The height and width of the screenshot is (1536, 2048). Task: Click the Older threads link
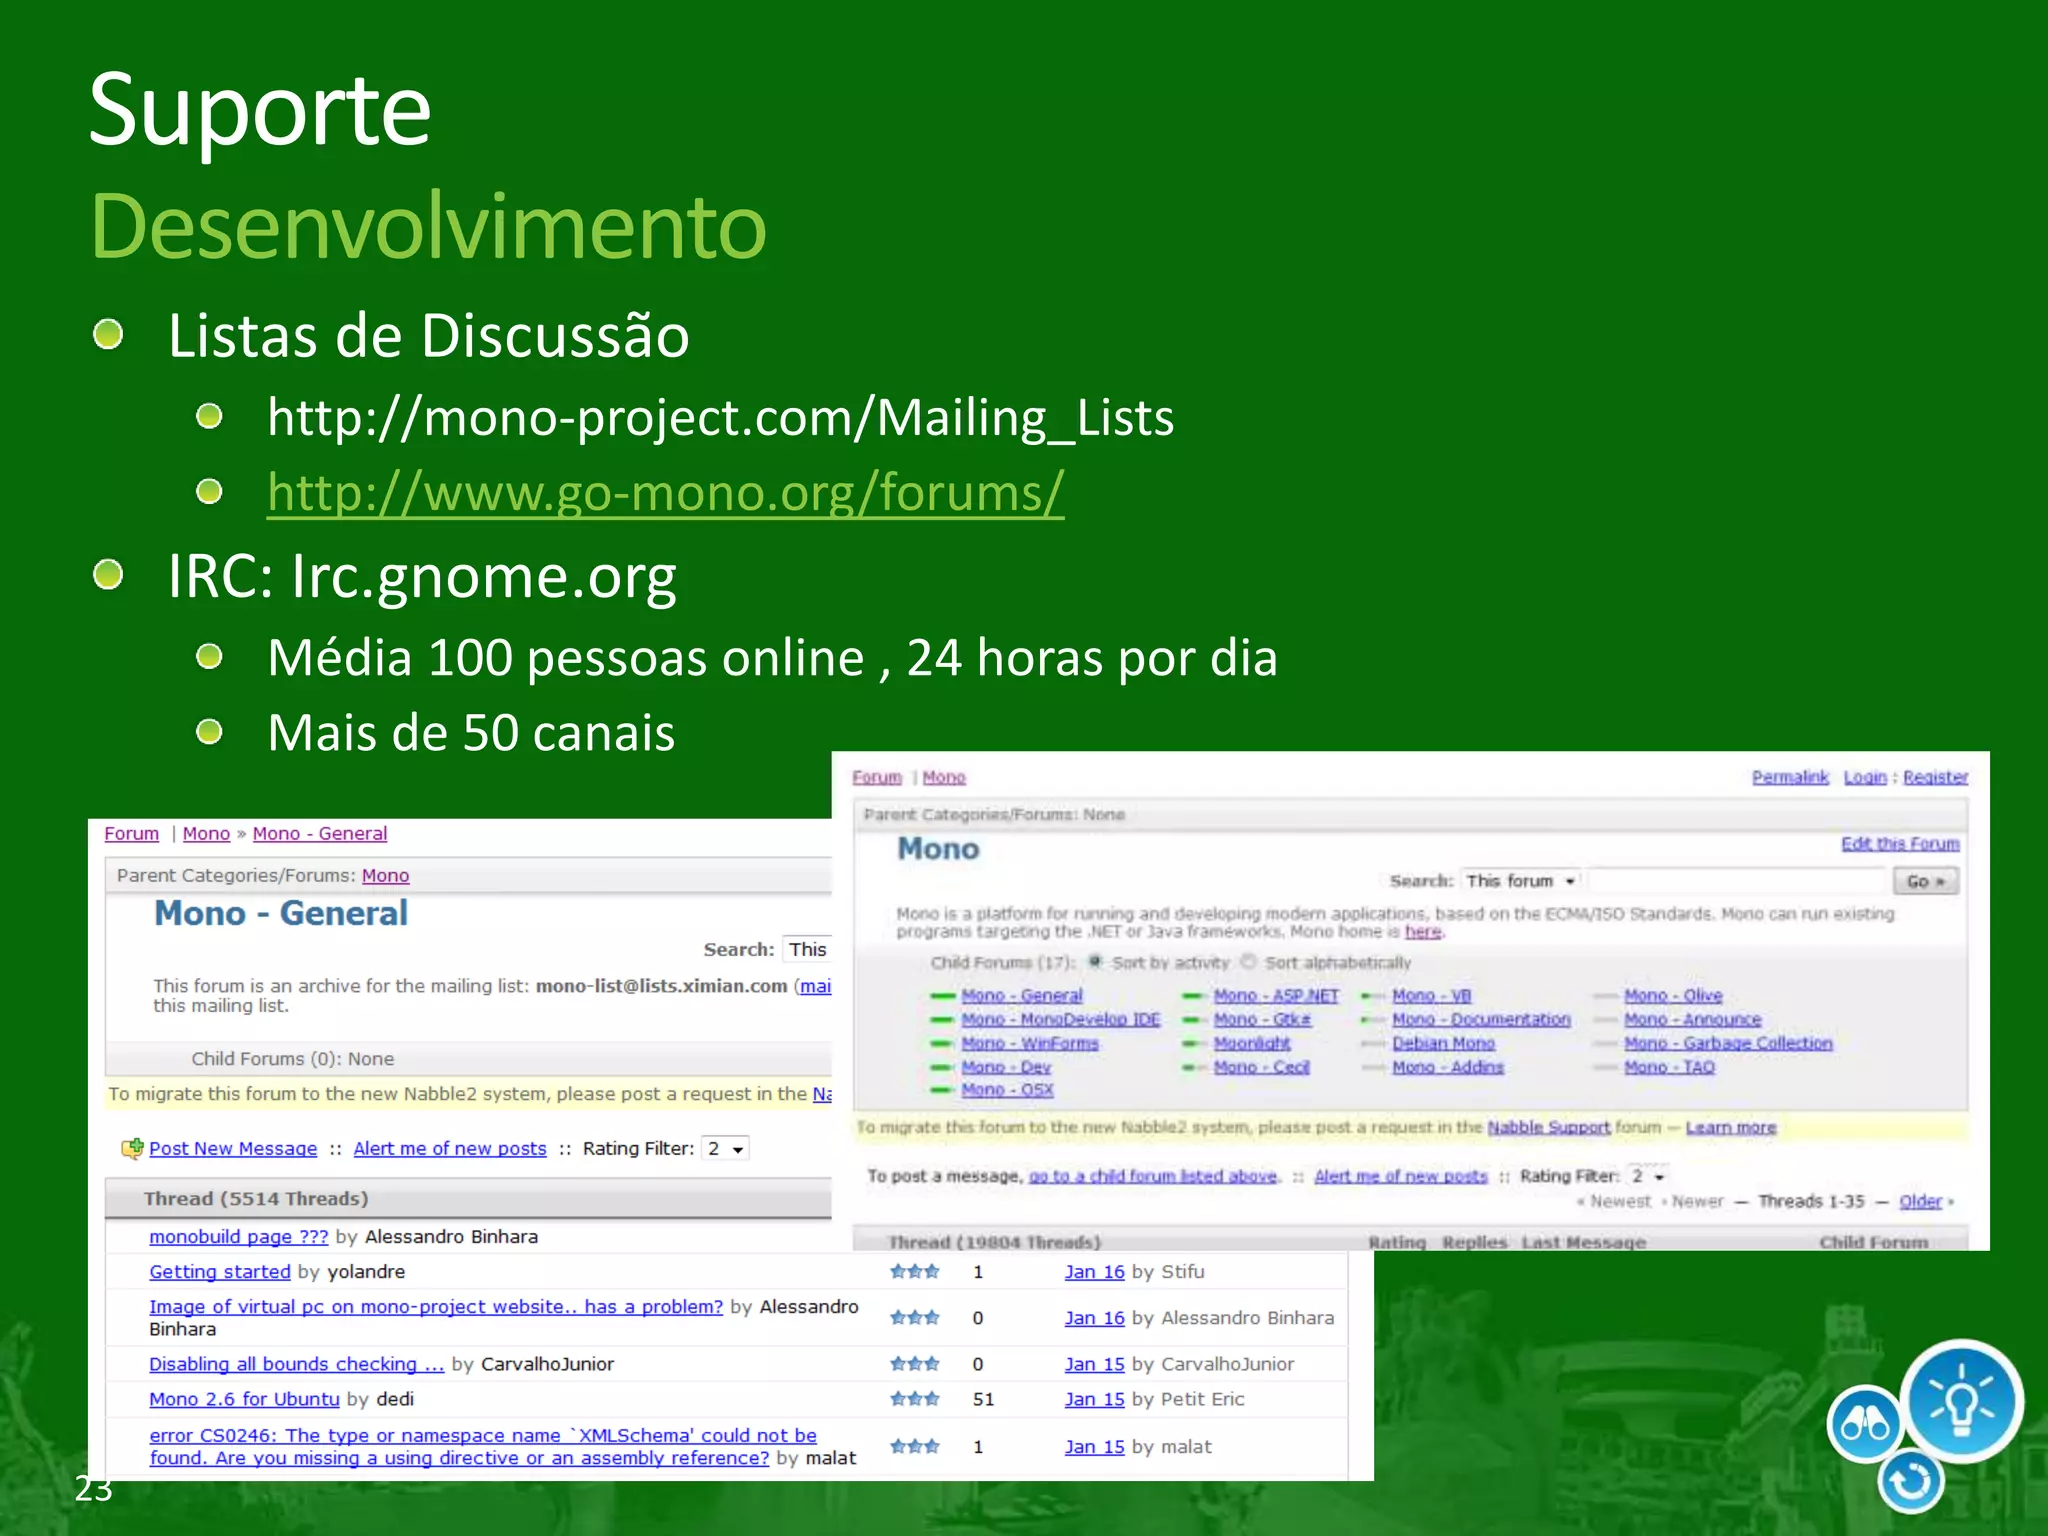pyautogui.click(x=1920, y=1201)
